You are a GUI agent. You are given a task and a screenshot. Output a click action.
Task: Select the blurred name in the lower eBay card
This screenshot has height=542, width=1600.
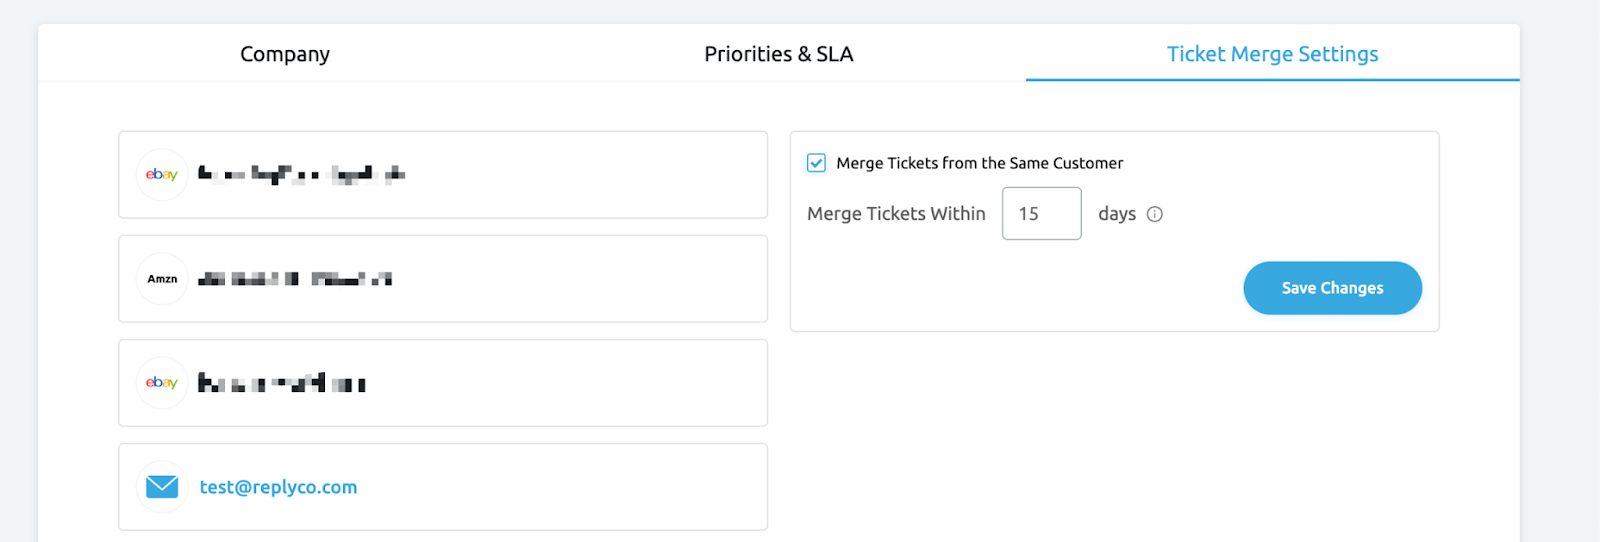(281, 383)
